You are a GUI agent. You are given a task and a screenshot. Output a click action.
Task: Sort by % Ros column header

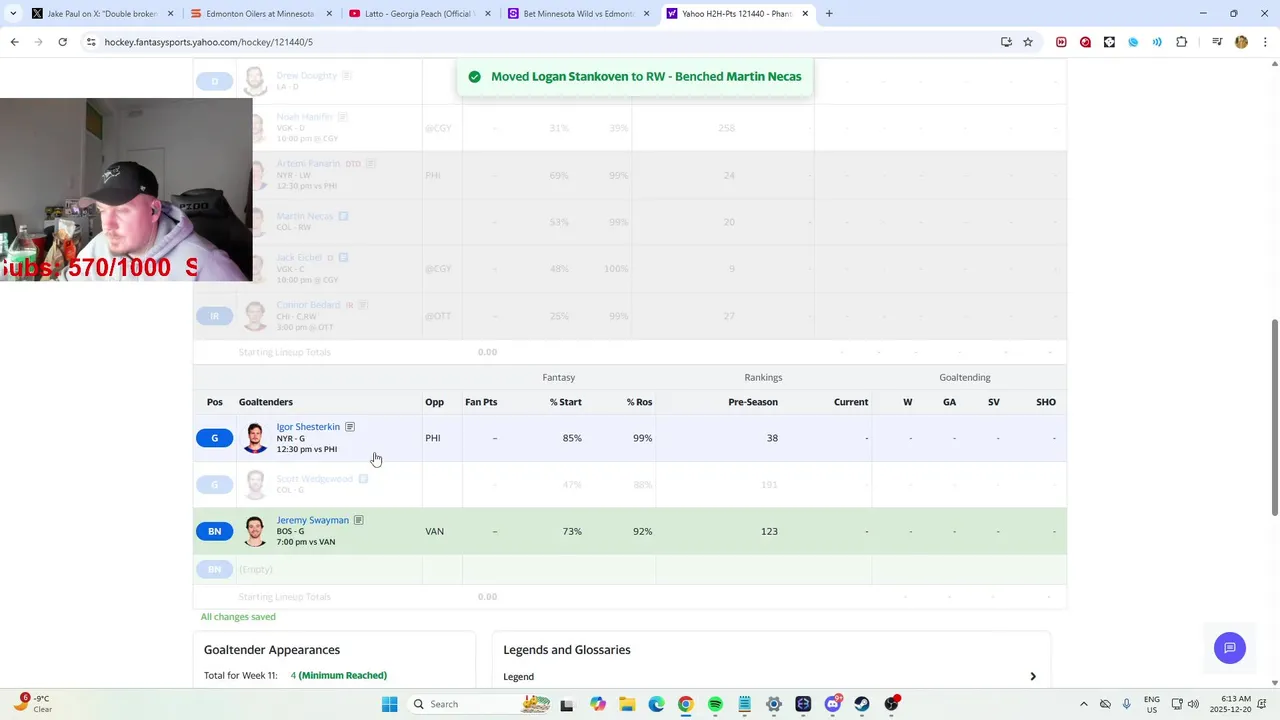pyautogui.click(x=639, y=402)
